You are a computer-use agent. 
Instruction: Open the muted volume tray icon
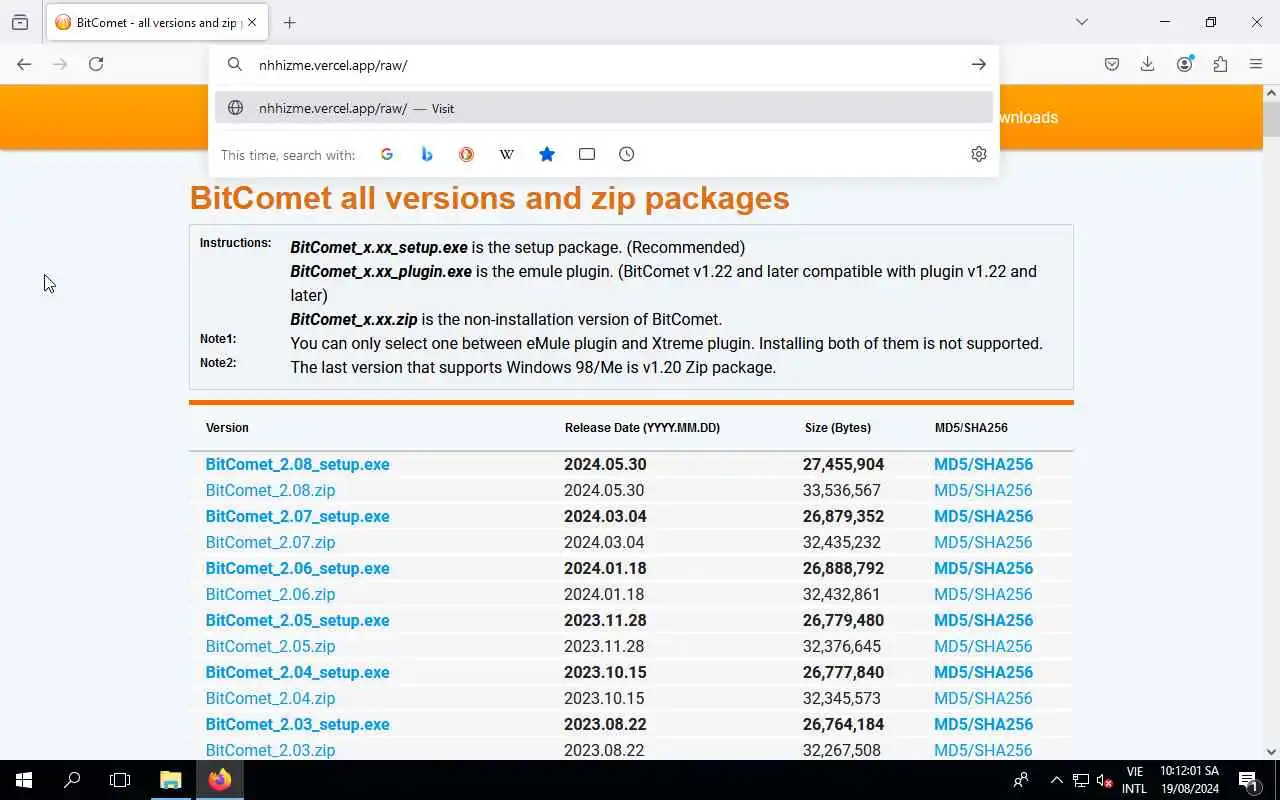pyautogui.click(x=1104, y=780)
